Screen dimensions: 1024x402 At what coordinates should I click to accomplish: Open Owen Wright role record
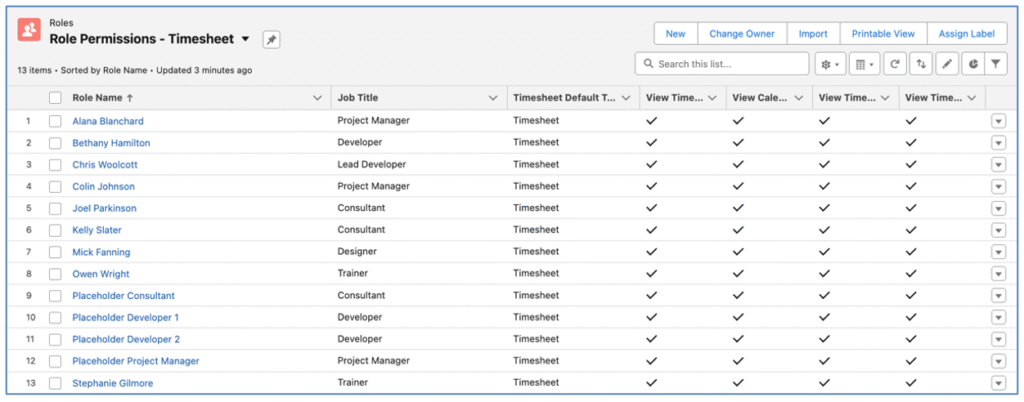tap(101, 274)
